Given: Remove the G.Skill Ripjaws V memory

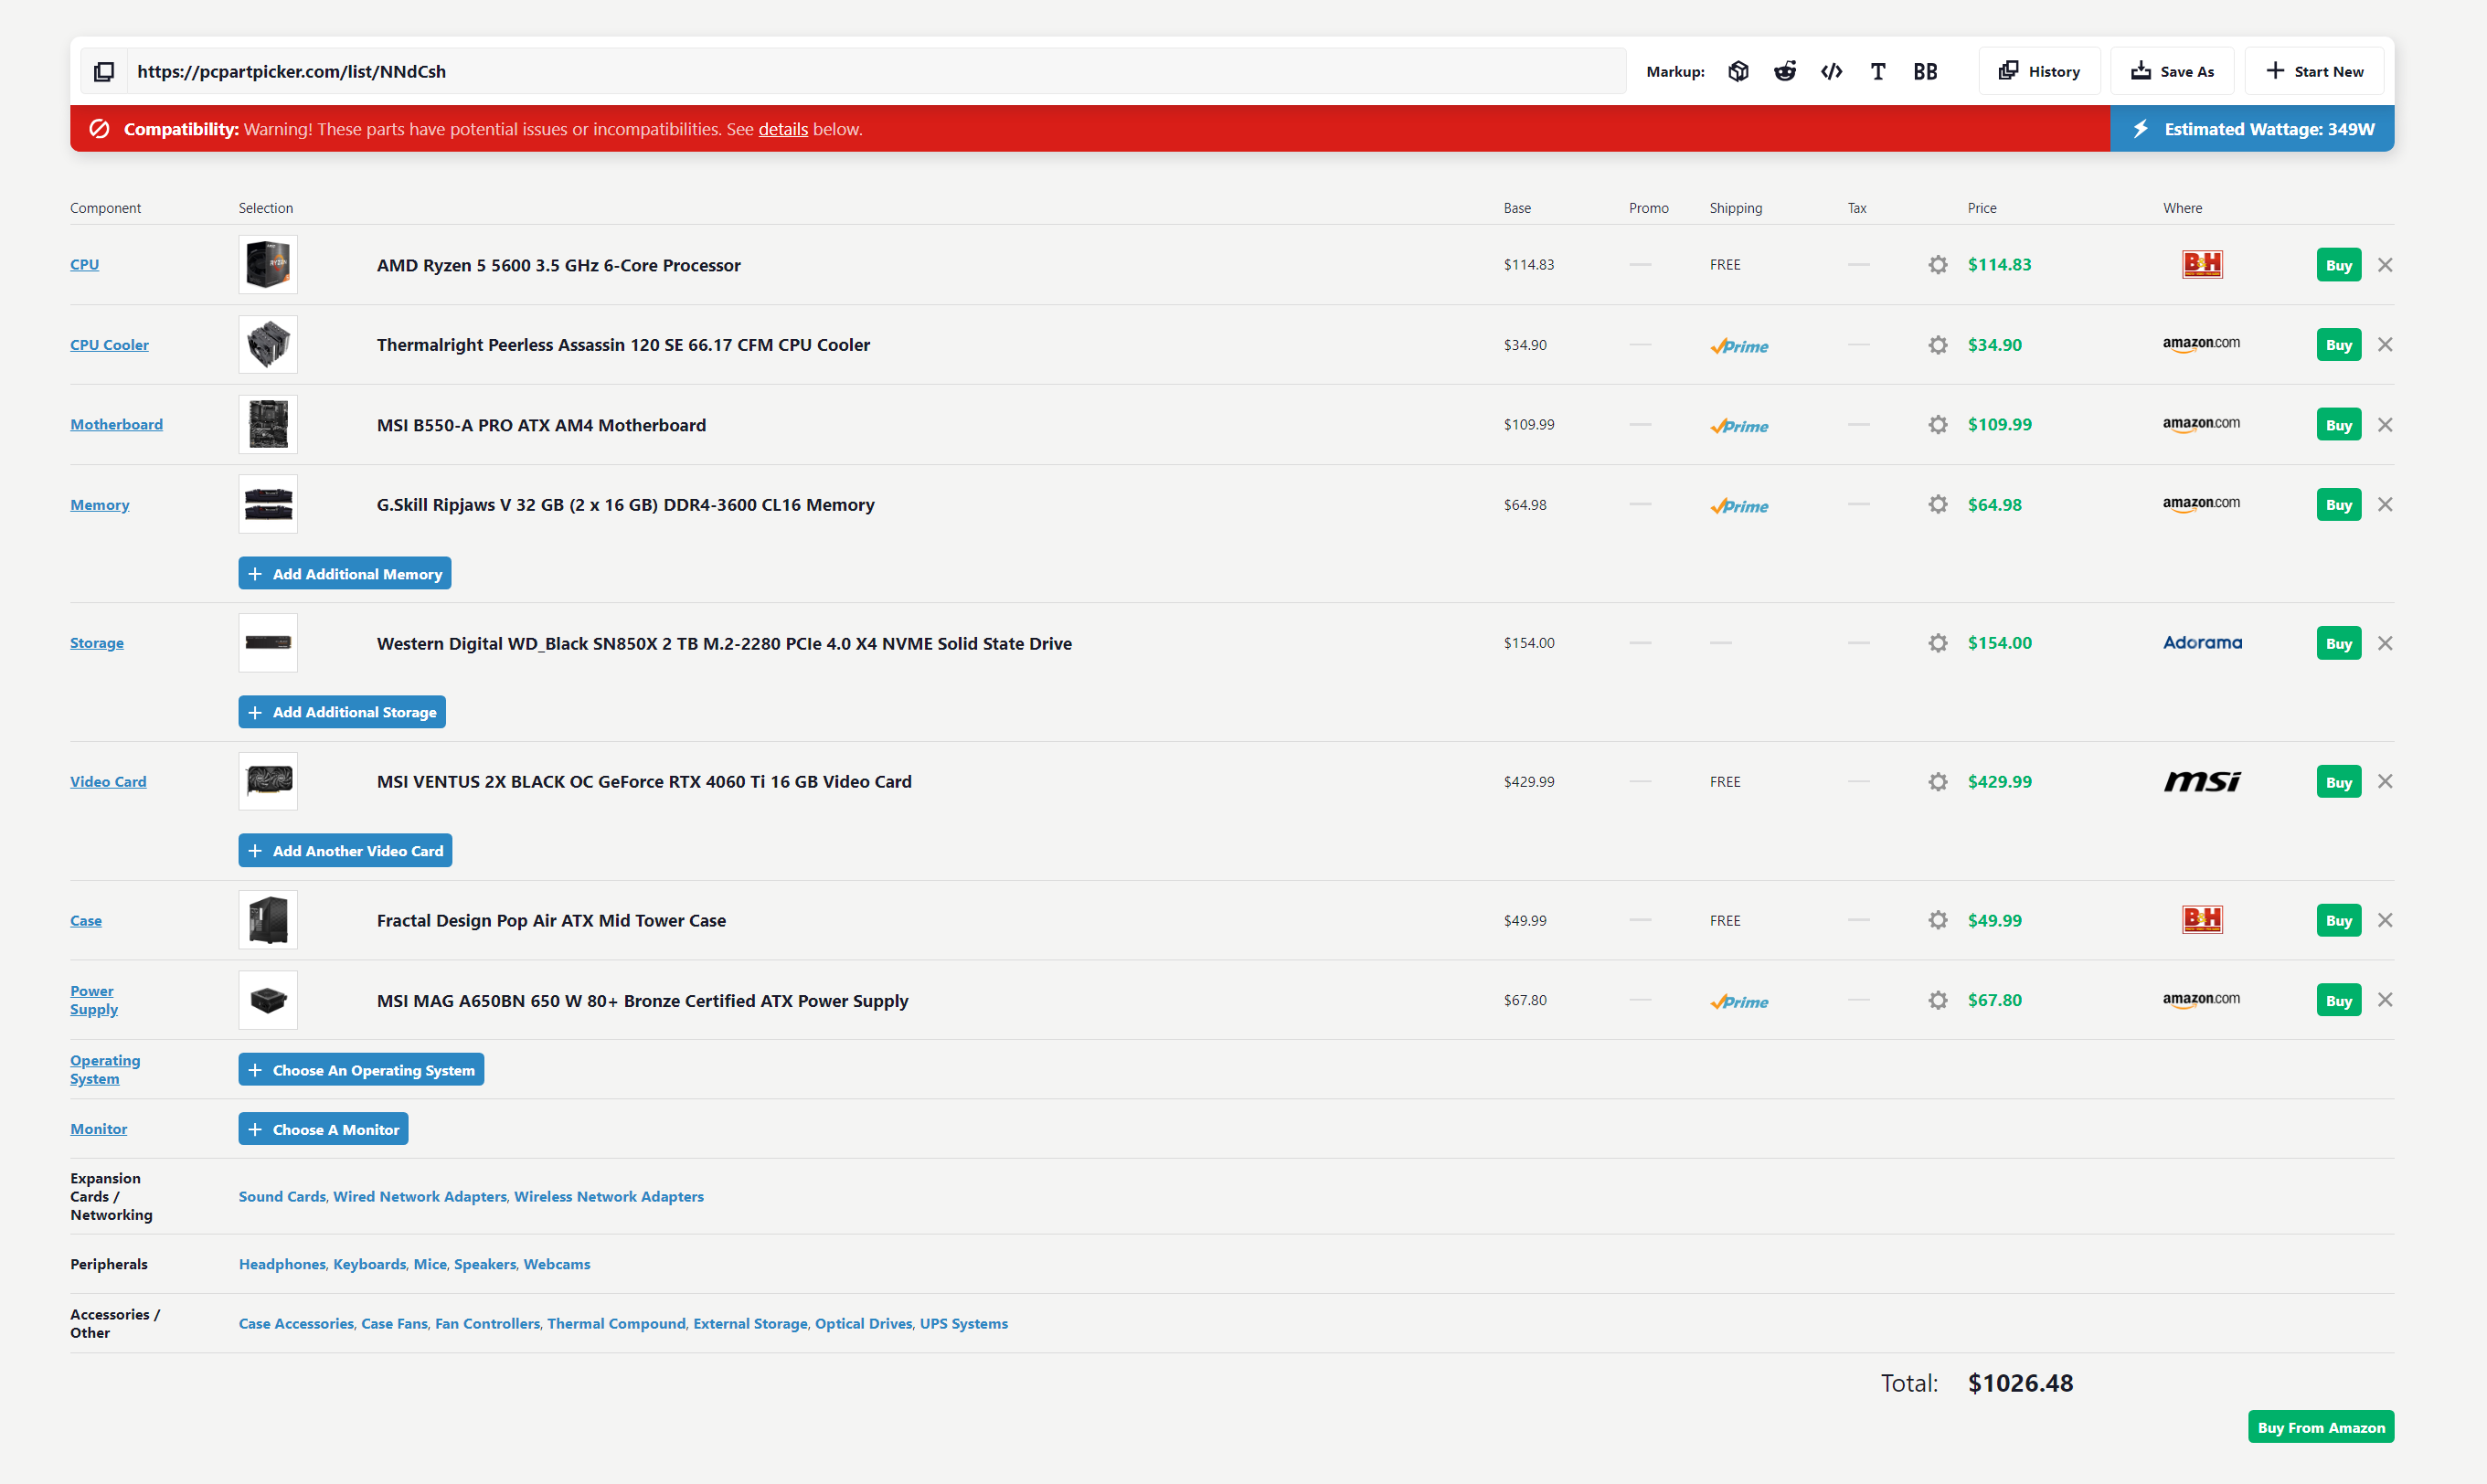Looking at the screenshot, I should coord(2385,505).
